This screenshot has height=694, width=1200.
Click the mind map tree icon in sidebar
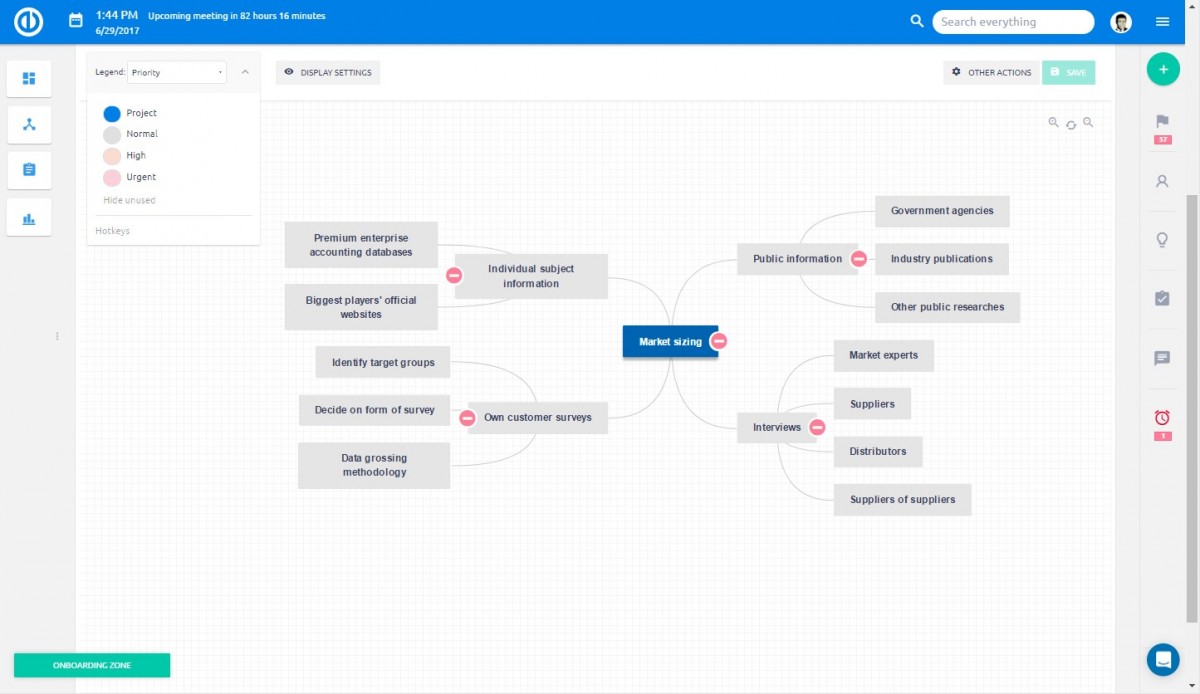point(29,125)
